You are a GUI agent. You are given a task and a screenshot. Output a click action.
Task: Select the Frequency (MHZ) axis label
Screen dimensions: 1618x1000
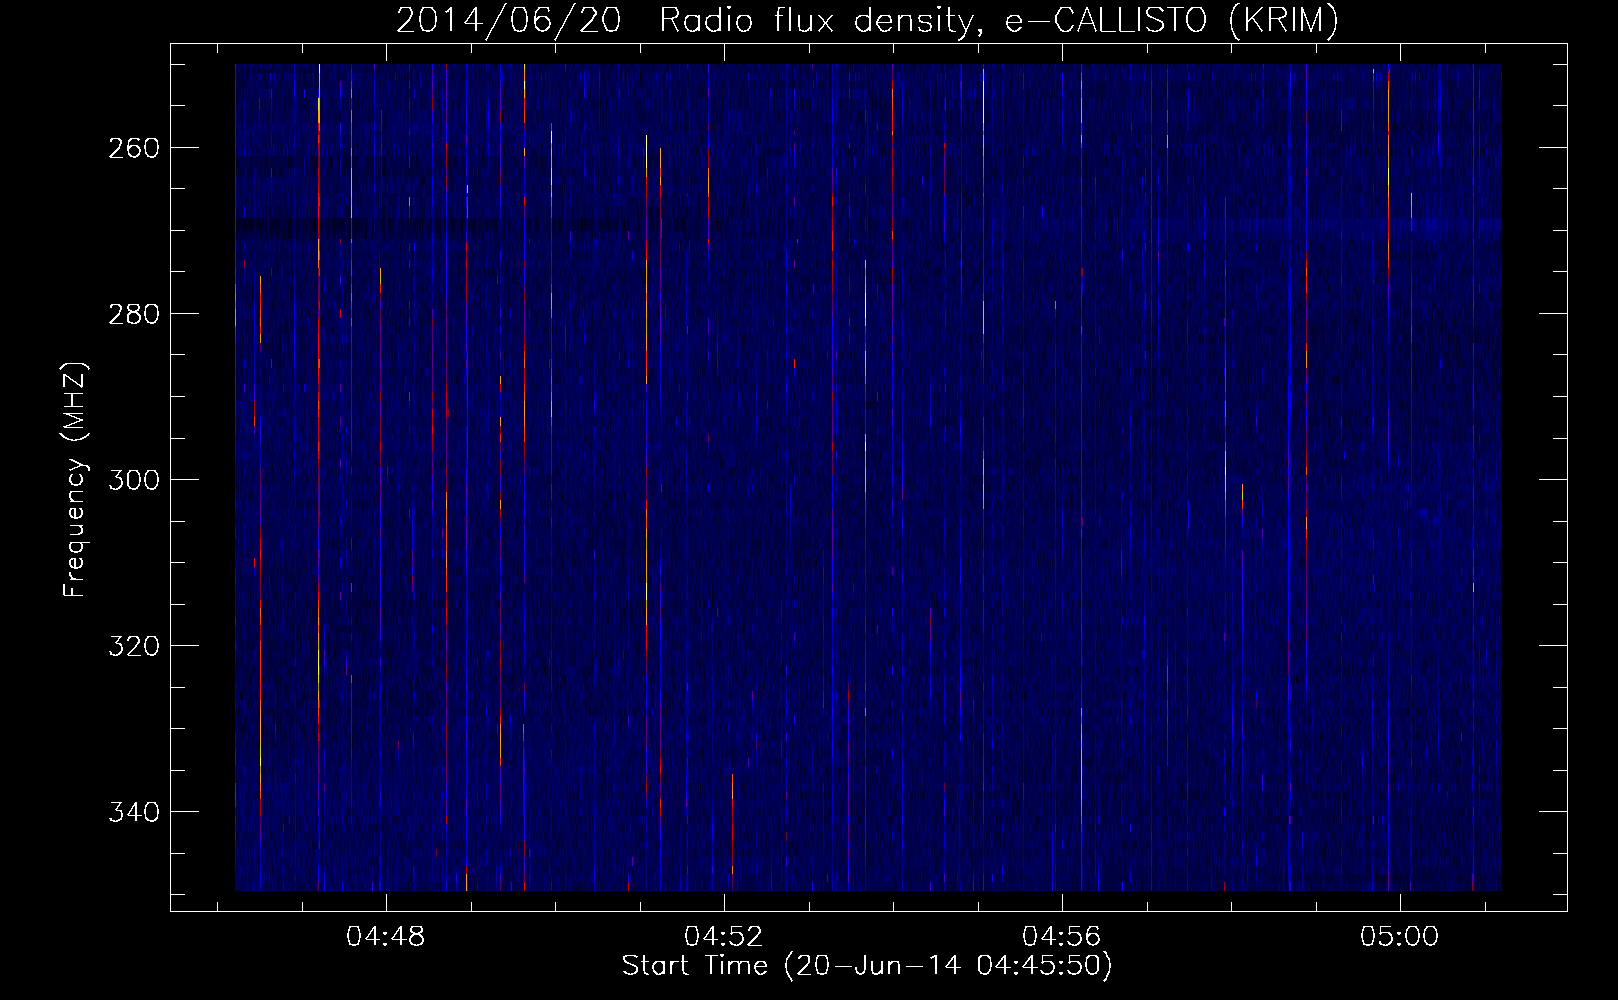coord(75,480)
